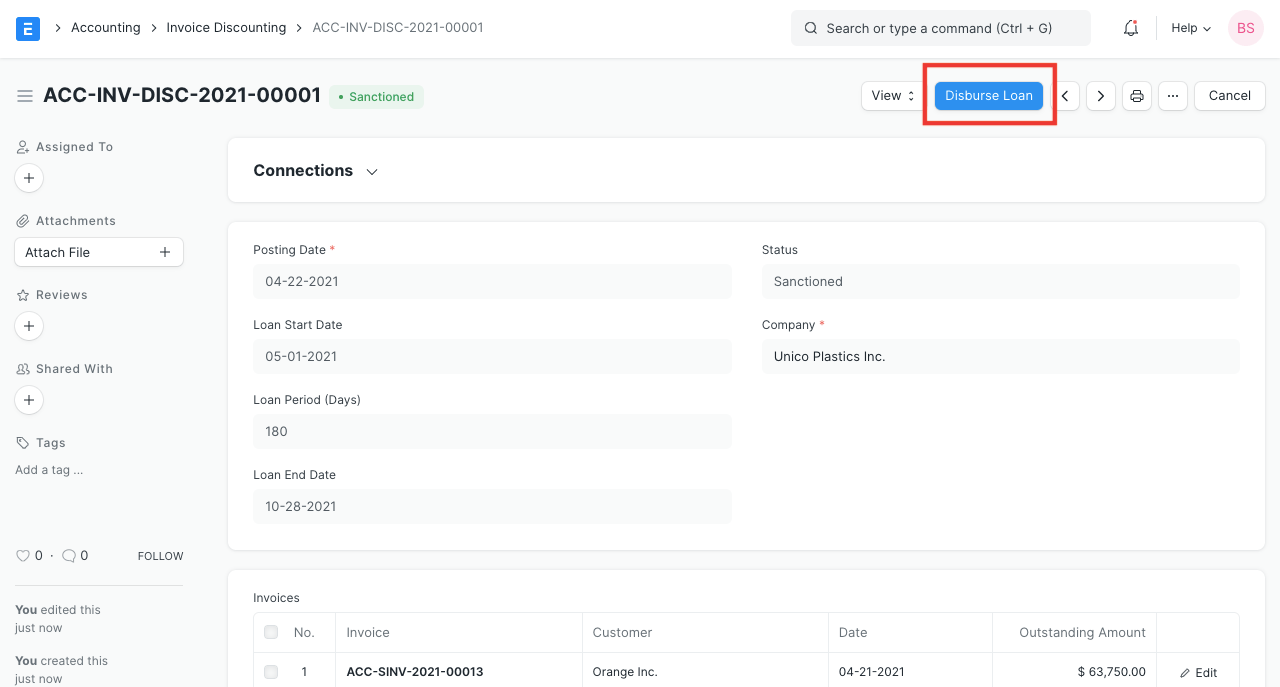Navigate to Accounting via breadcrumb
The width and height of the screenshot is (1280, 687).
(x=106, y=27)
